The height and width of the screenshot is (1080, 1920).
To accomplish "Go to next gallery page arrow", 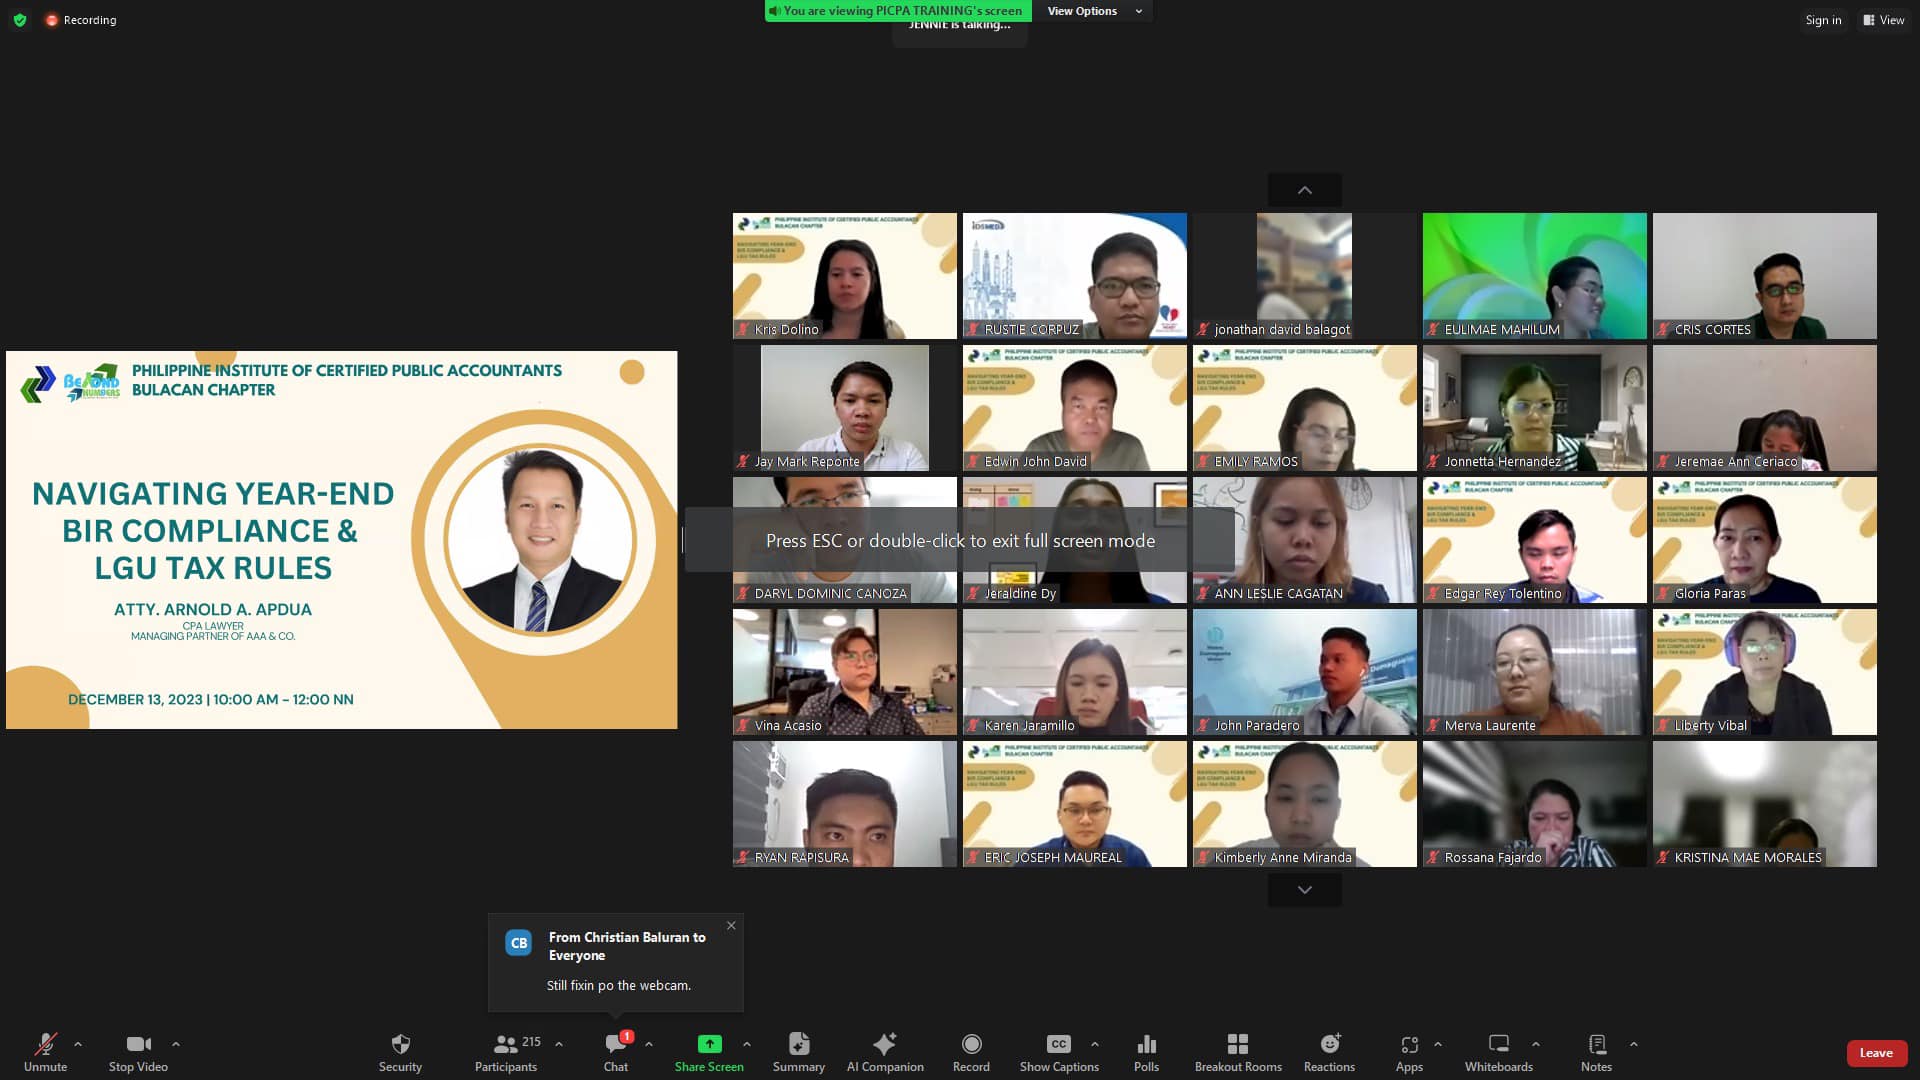I will pos(1304,890).
